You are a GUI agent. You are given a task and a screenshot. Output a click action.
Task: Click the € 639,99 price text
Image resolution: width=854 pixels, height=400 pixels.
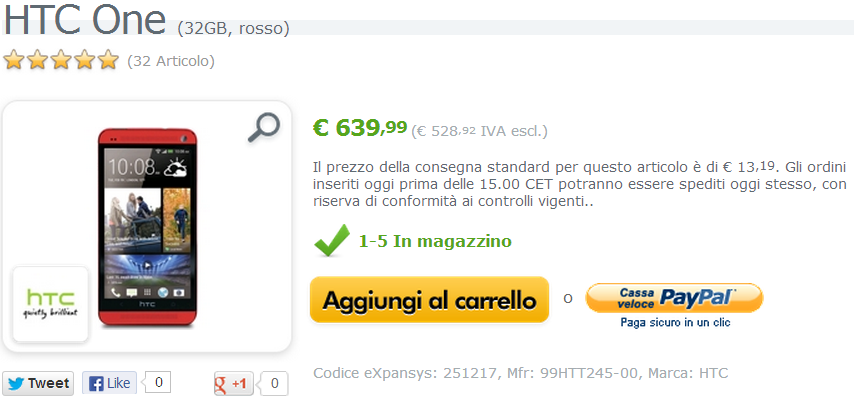pyautogui.click(x=360, y=128)
